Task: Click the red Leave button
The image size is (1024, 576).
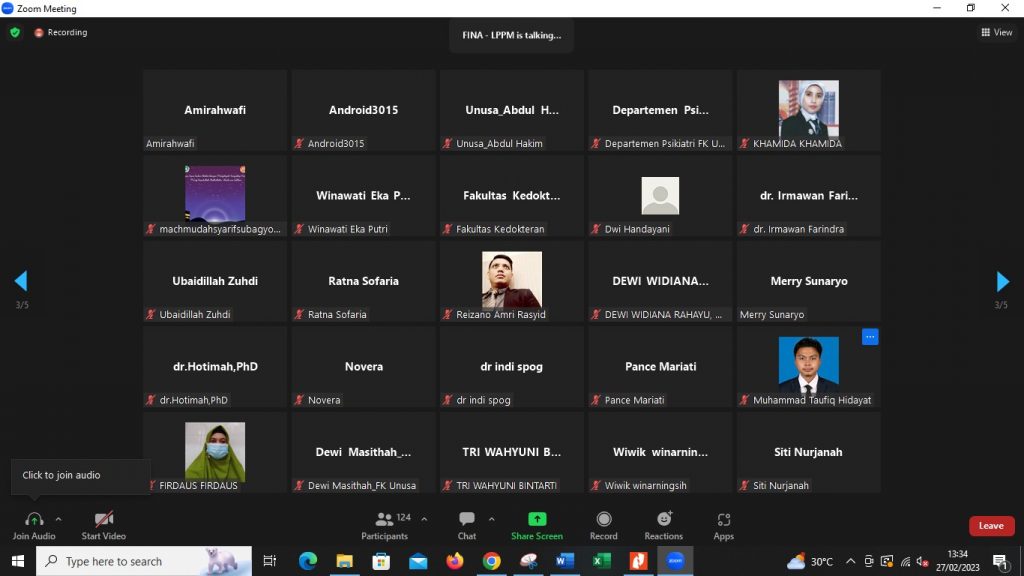Action: [991, 526]
